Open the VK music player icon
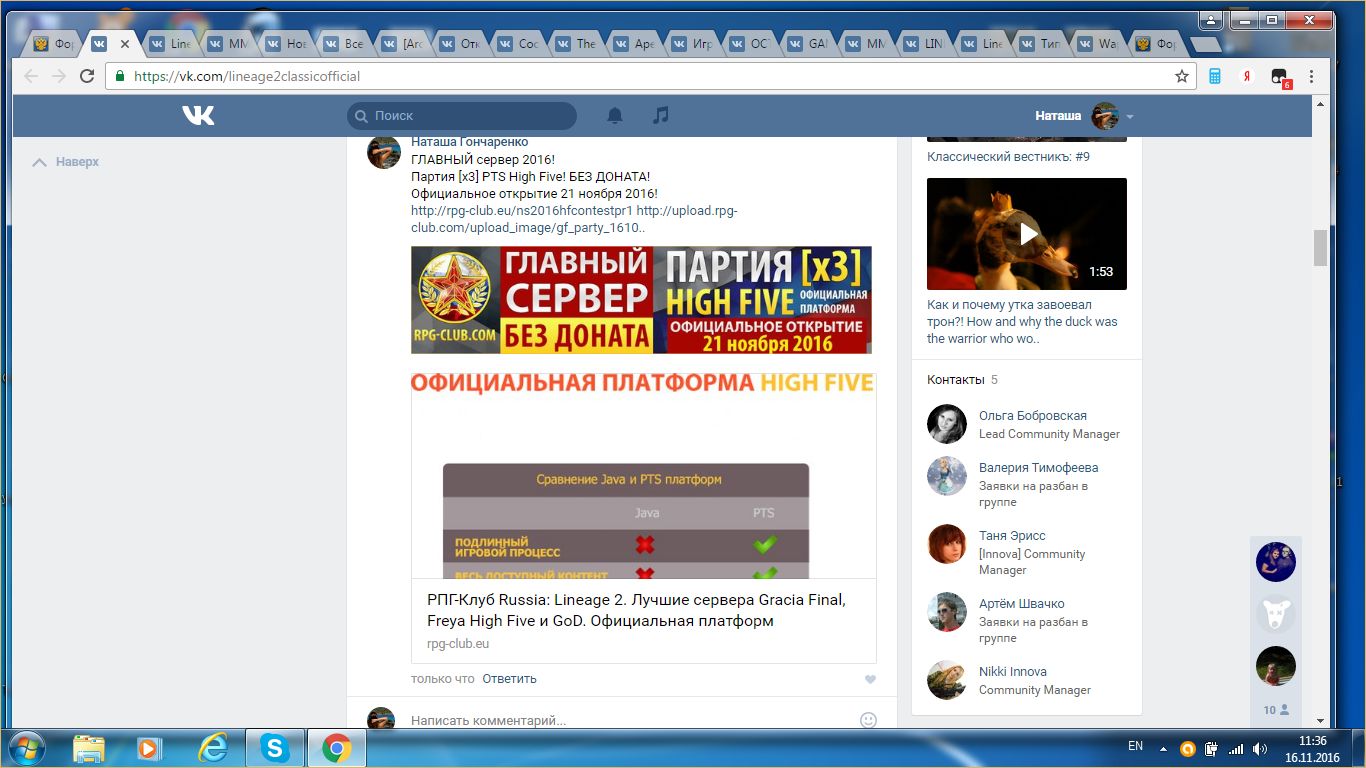The width and height of the screenshot is (1366, 768). tap(660, 116)
